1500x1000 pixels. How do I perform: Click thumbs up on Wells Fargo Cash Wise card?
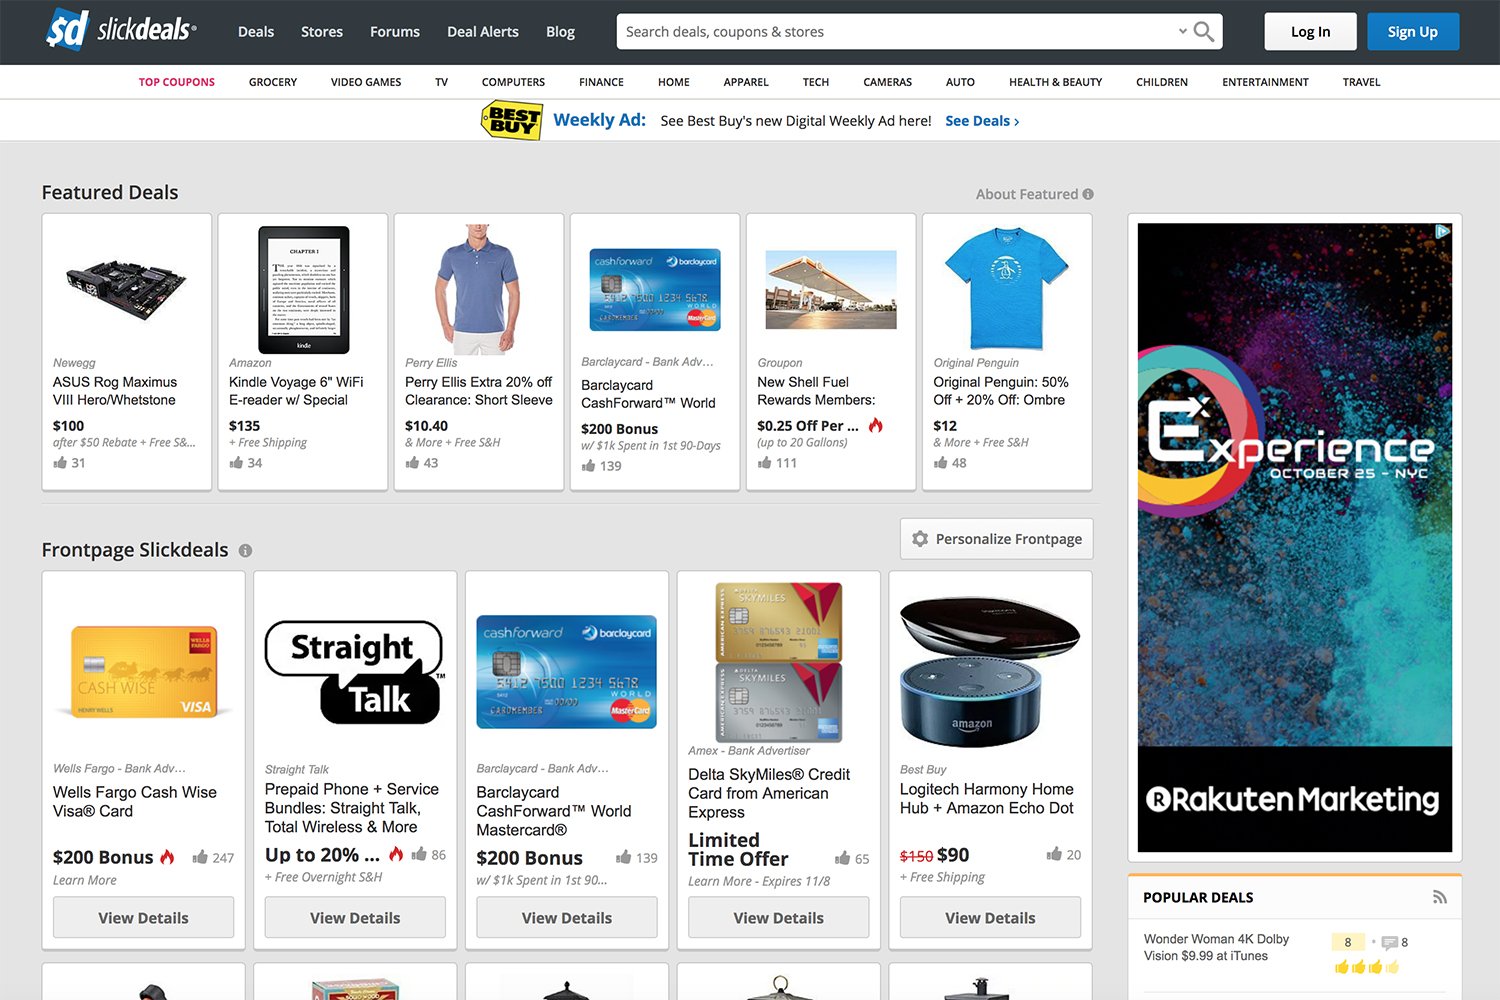pyautogui.click(x=200, y=857)
